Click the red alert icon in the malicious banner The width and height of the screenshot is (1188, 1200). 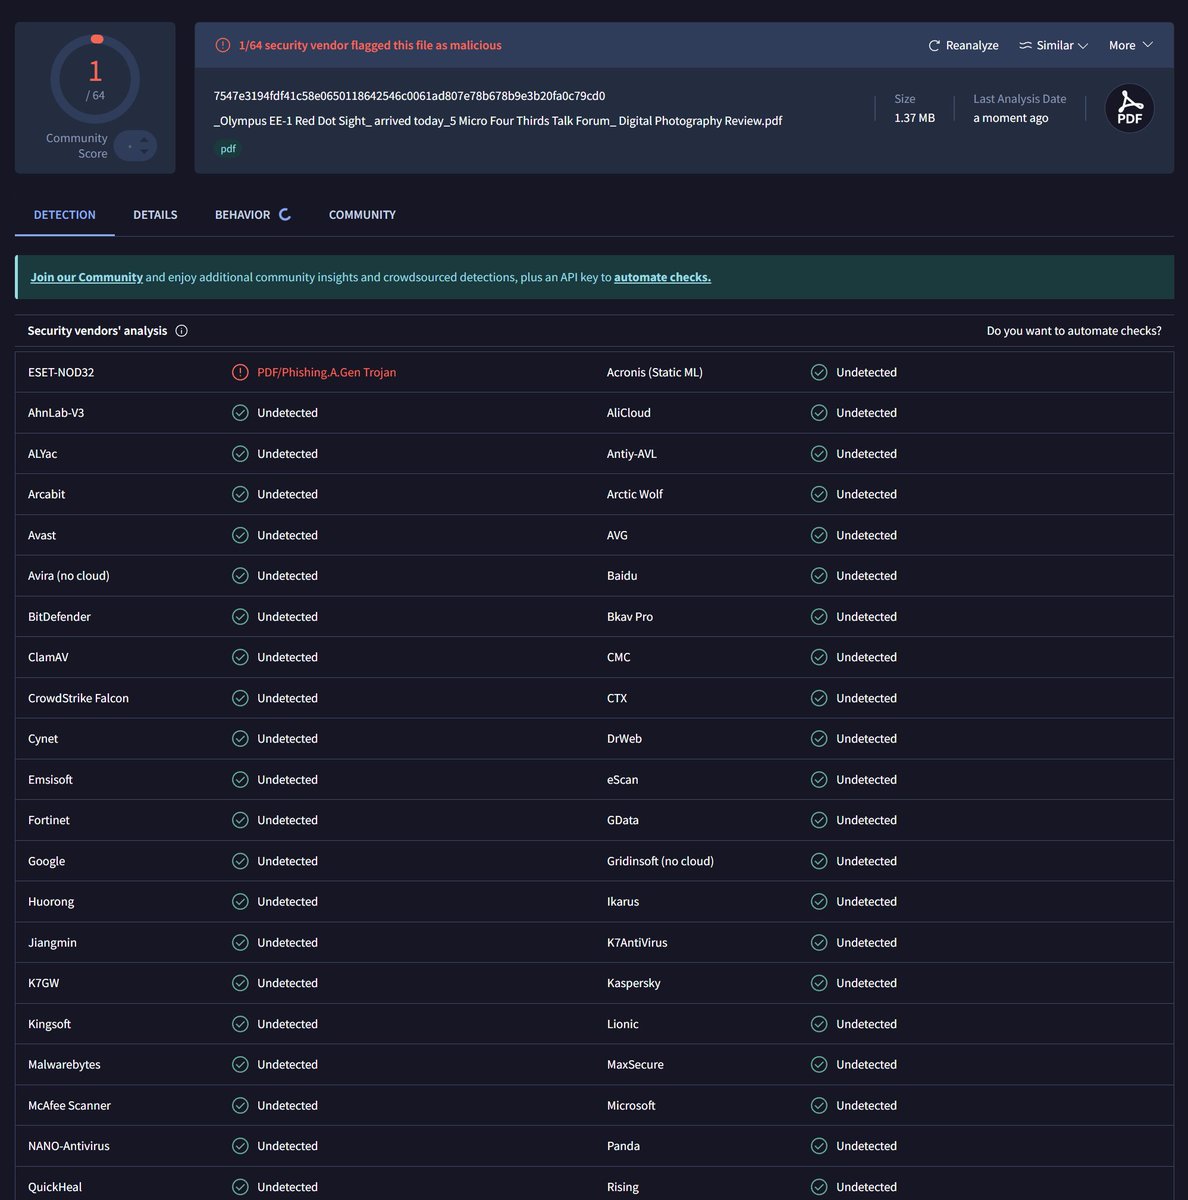[x=223, y=46]
